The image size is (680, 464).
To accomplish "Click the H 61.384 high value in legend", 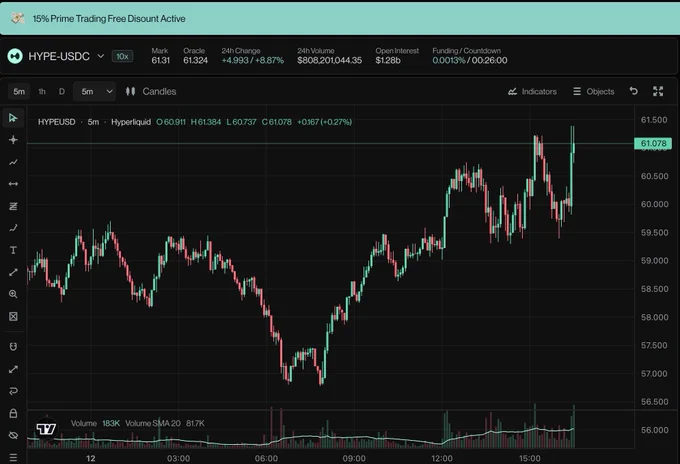I will (206, 122).
